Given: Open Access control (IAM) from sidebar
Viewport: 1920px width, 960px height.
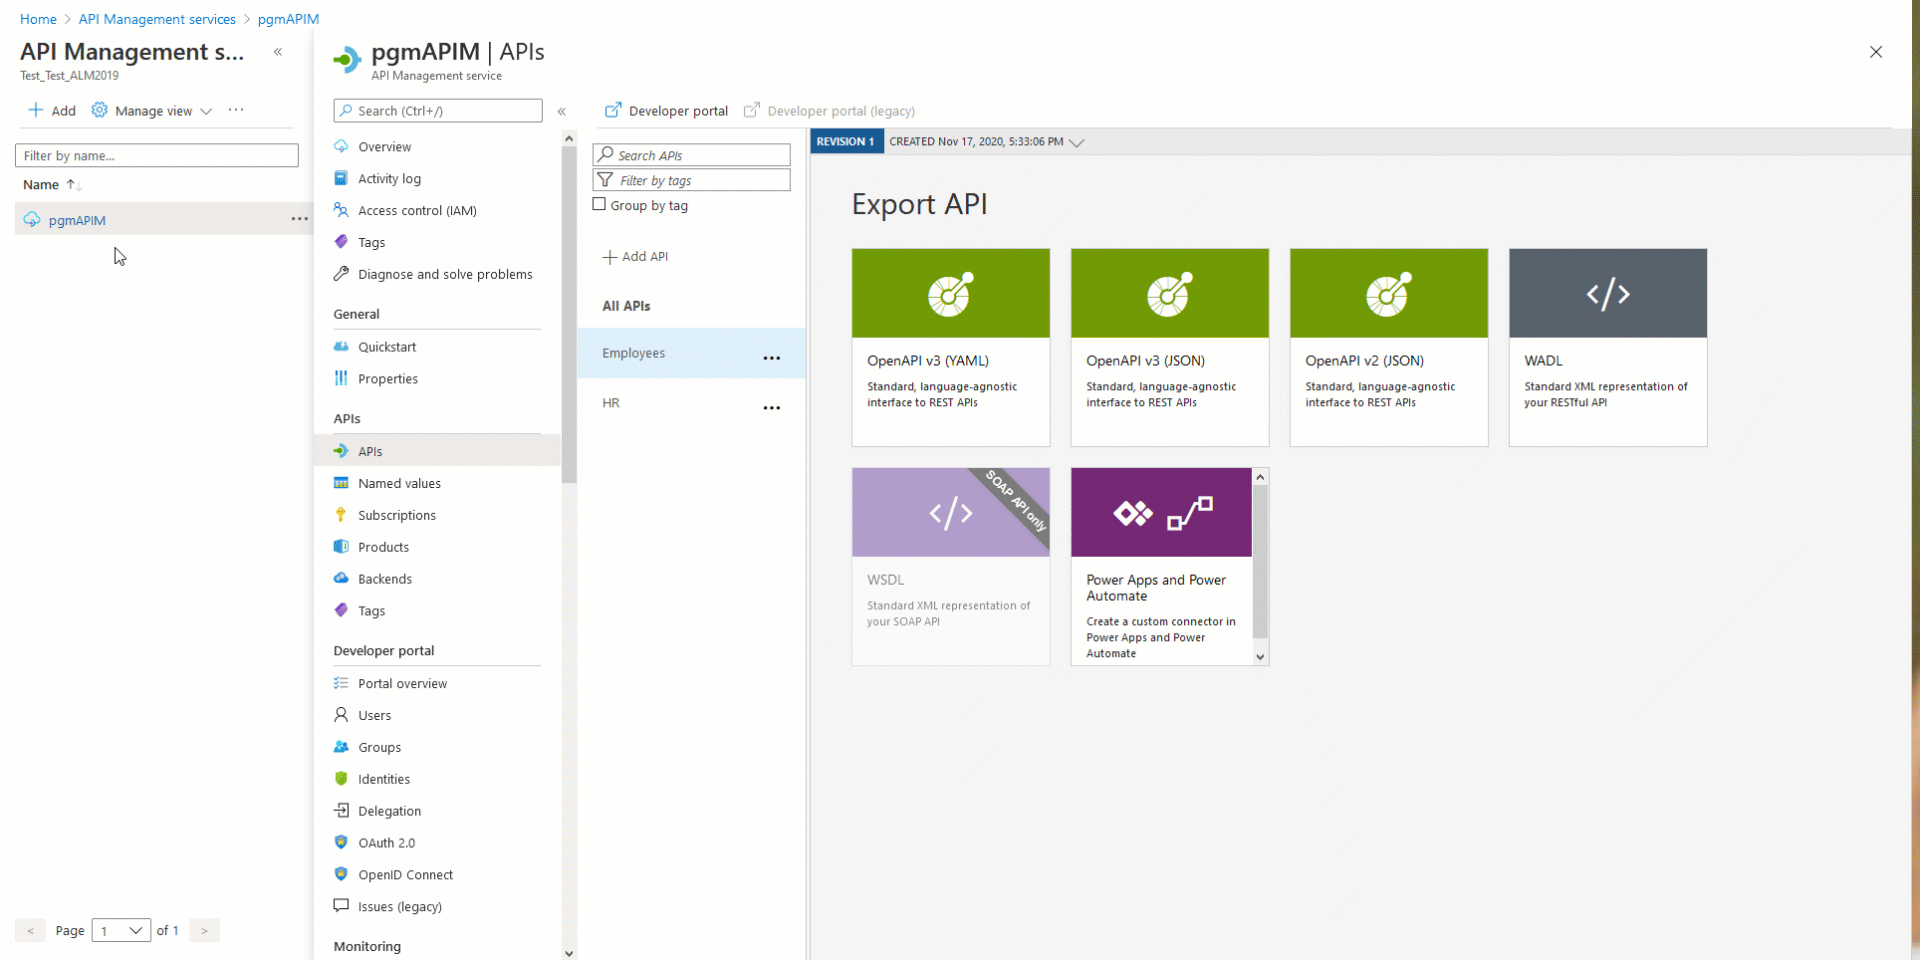Looking at the screenshot, I should click(x=417, y=211).
